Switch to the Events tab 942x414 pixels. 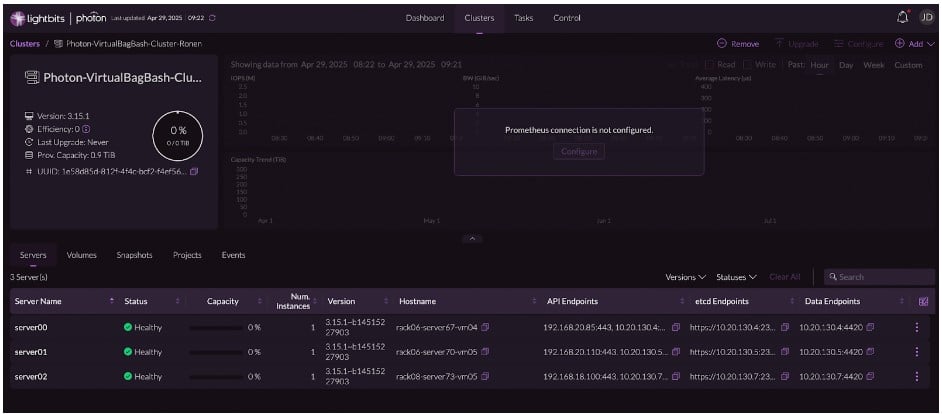233,255
